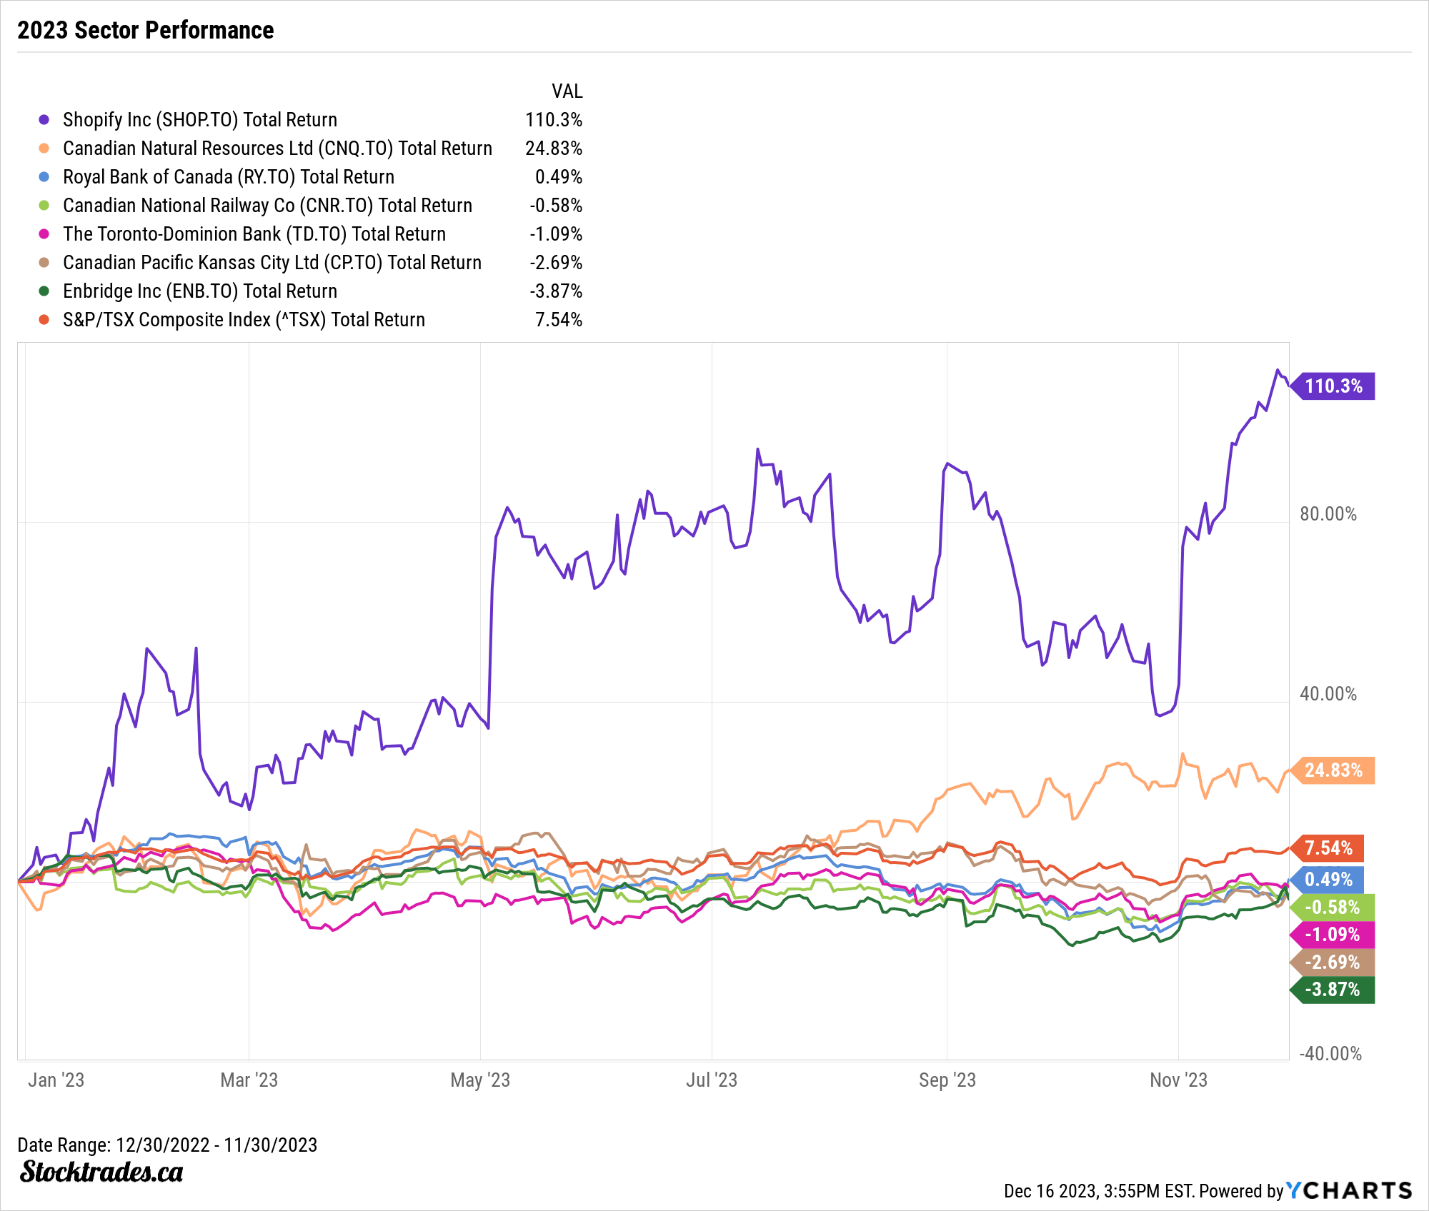This screenshot has height=1211, width=1429.
Task: Click the May '23 axis label
Action: point(480,1080)
